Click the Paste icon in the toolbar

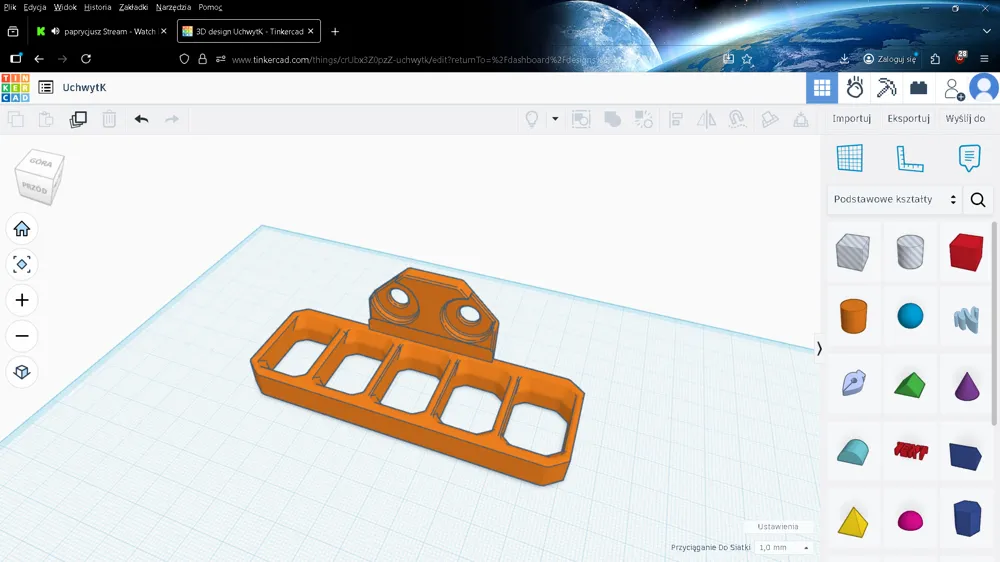tap(46, 119)
